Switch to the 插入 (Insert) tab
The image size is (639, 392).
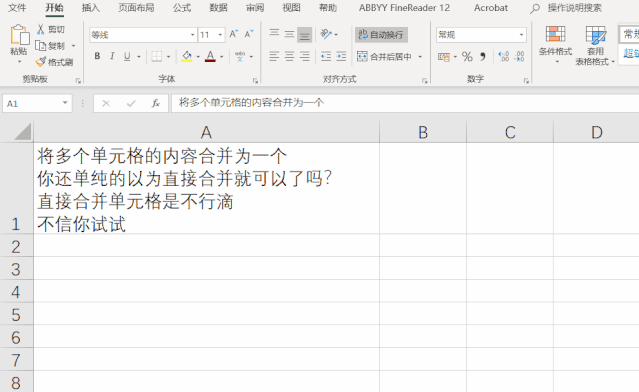coord(90,8)
